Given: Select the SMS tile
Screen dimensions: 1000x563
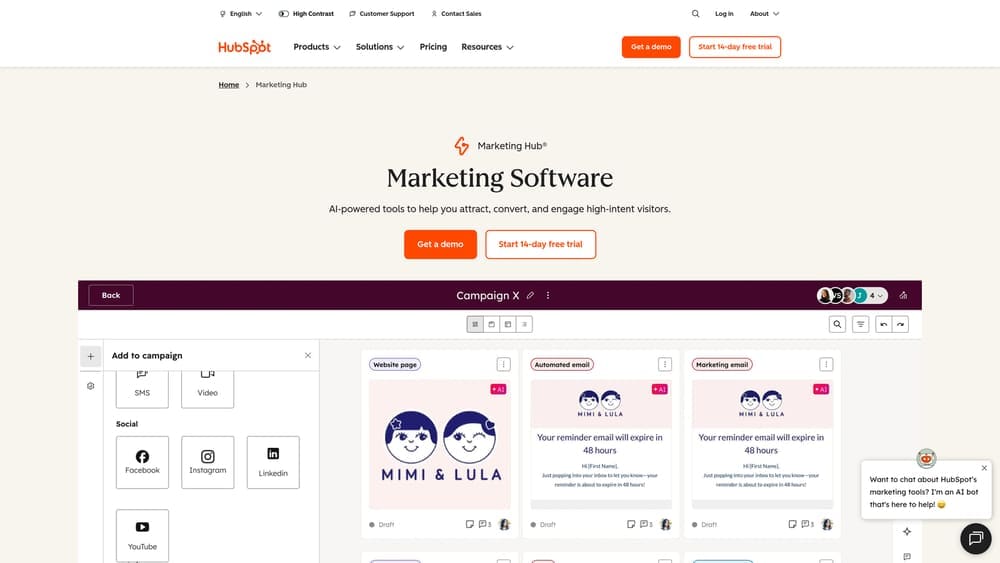Looking at the screenshot, I should tap(142, 388).
